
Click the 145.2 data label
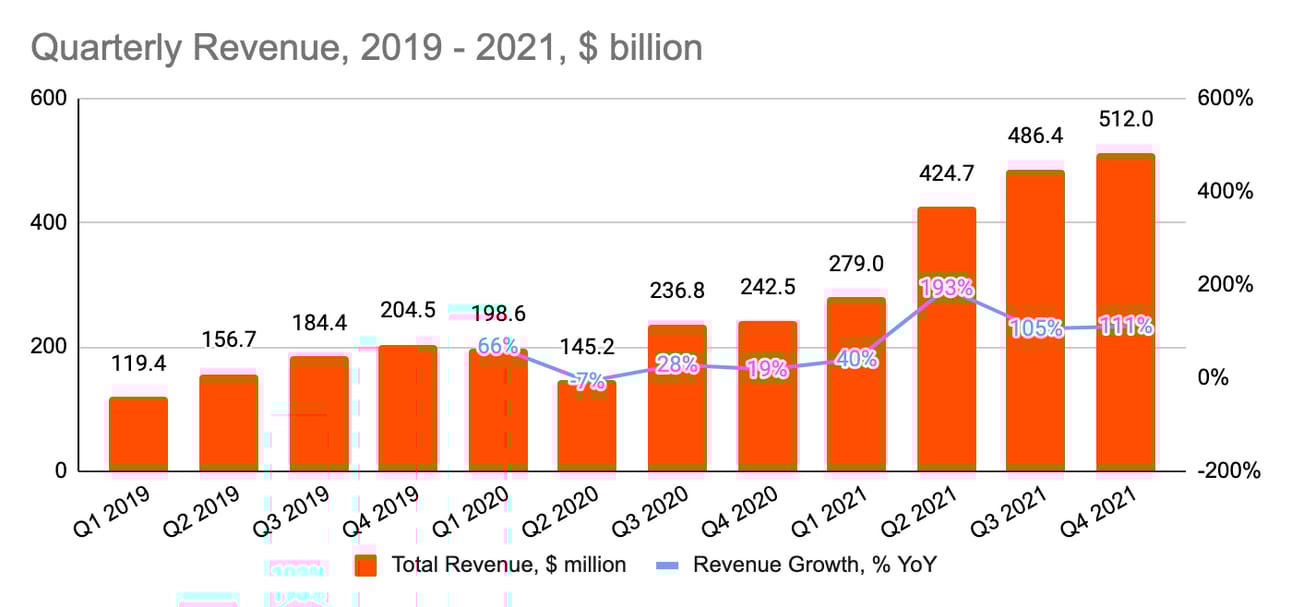[587, 348]
